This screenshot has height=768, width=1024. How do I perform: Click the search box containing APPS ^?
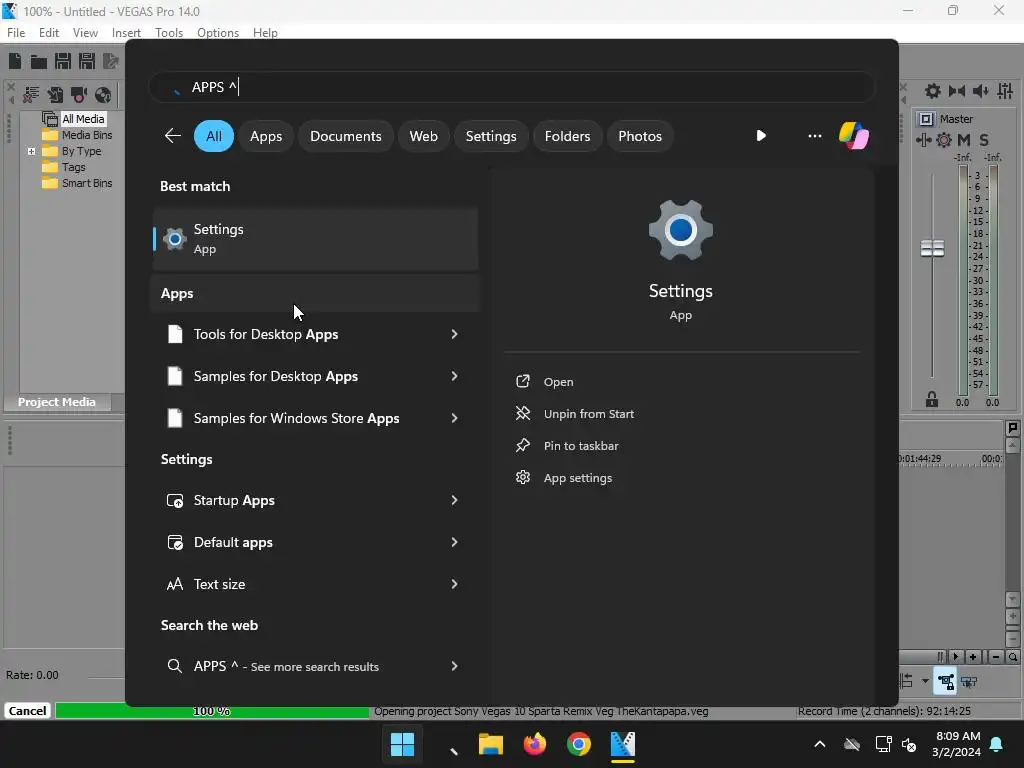tap(512, 87)
